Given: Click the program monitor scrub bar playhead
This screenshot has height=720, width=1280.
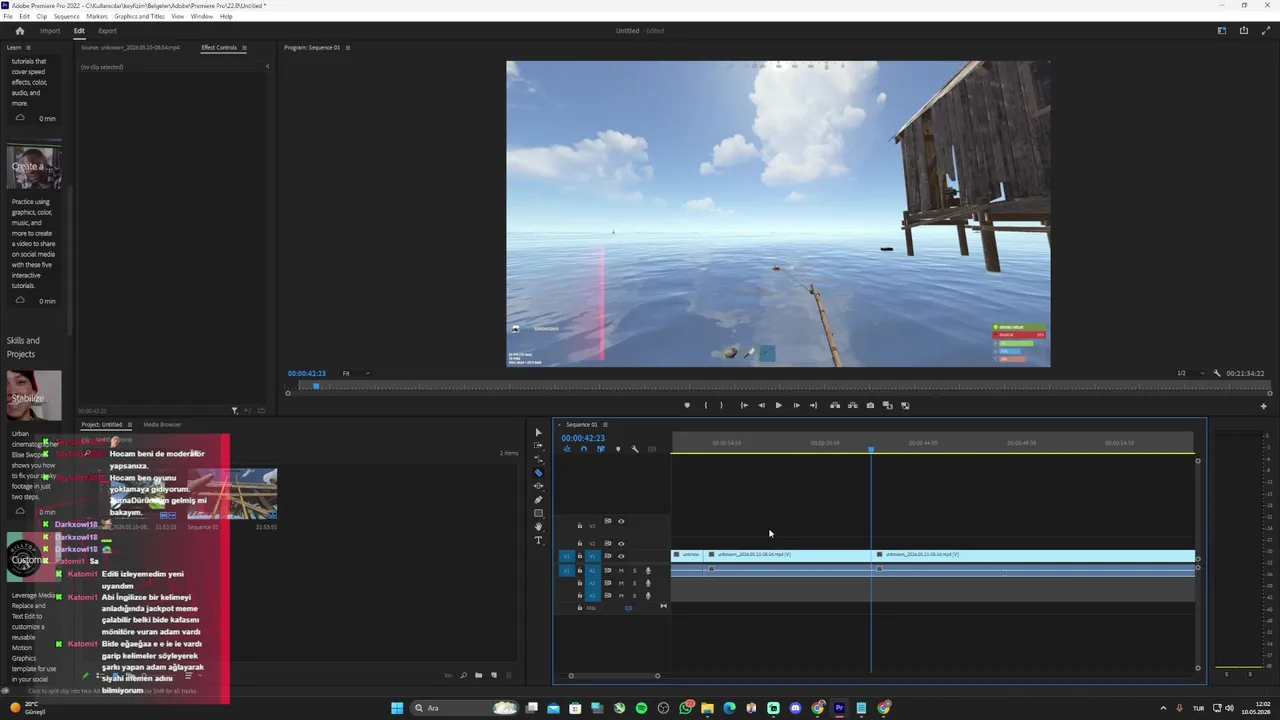Looking at the screenshot, I should pos(316,386).
